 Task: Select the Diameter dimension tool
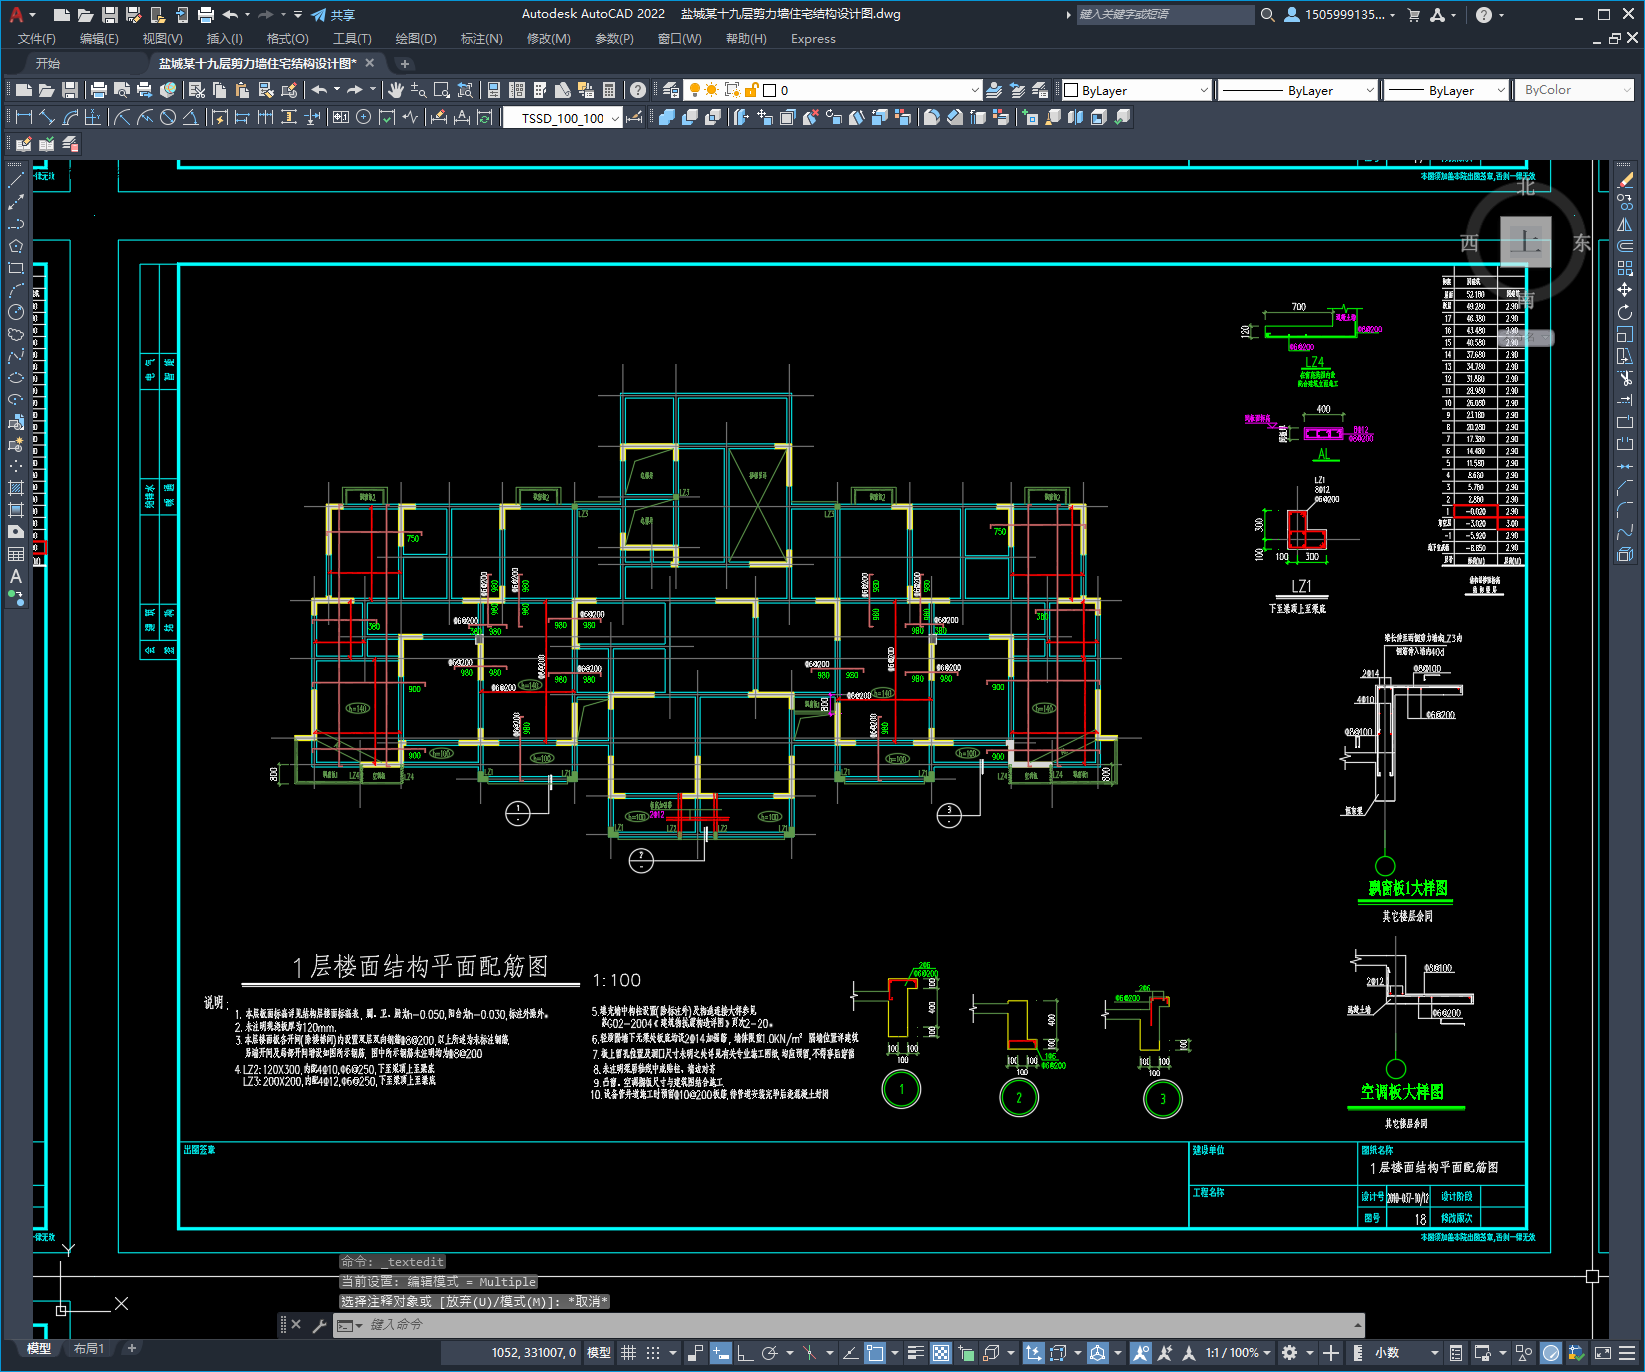pos(168,117)
